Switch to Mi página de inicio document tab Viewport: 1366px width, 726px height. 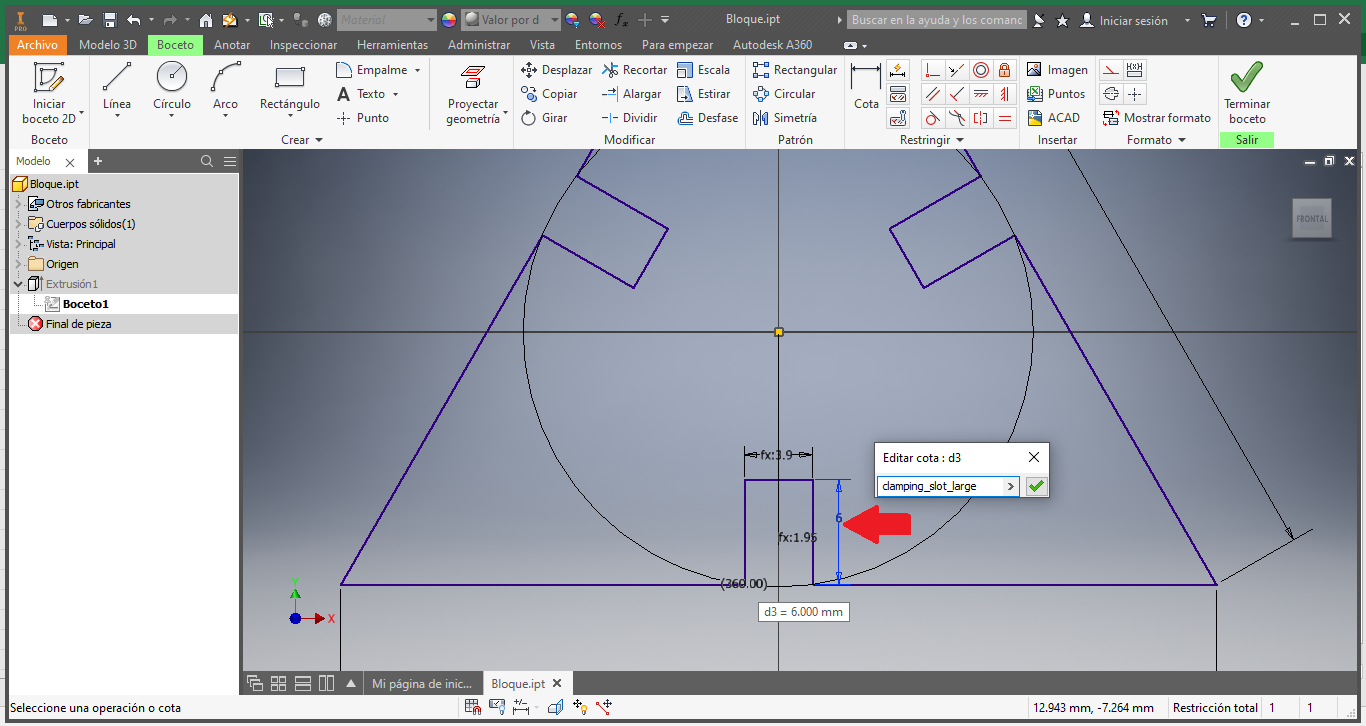point(421,684)
